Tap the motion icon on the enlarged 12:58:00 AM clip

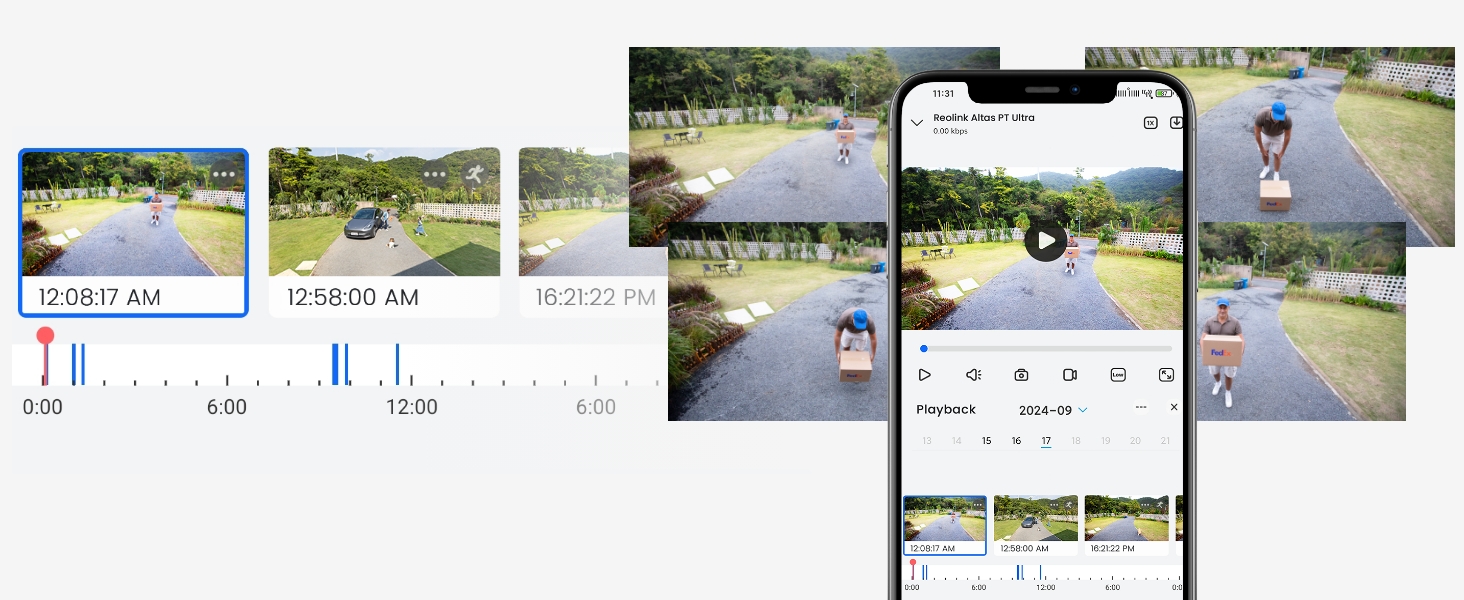pos(475,174)
